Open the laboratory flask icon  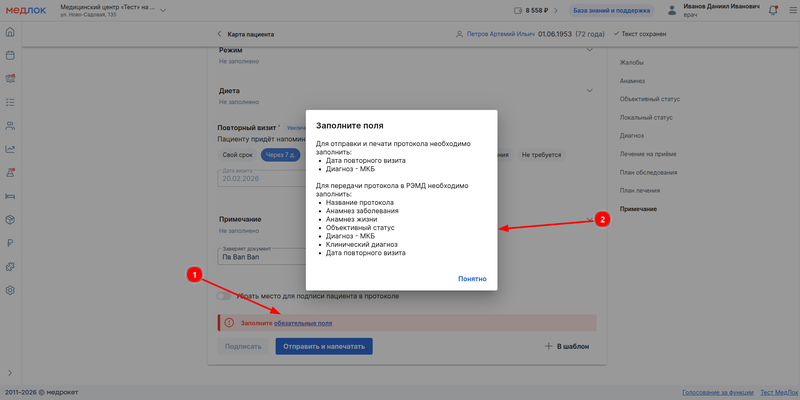point(10,172)
